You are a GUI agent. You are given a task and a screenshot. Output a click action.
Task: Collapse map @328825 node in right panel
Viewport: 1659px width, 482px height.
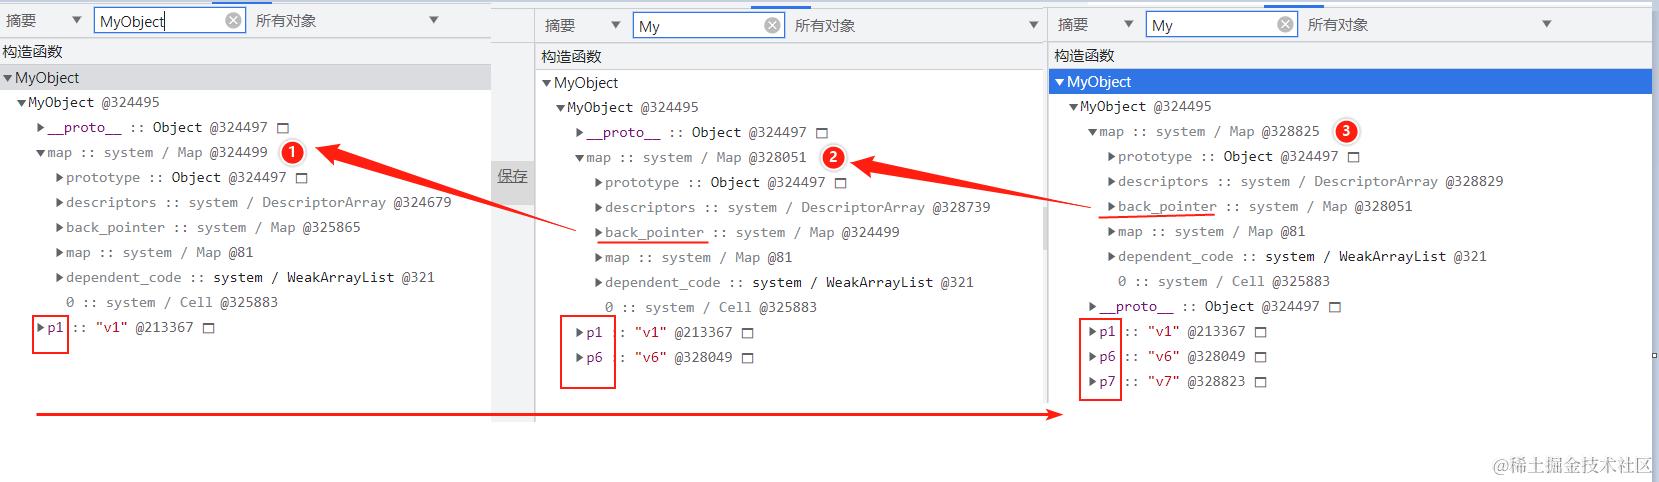1092,132
